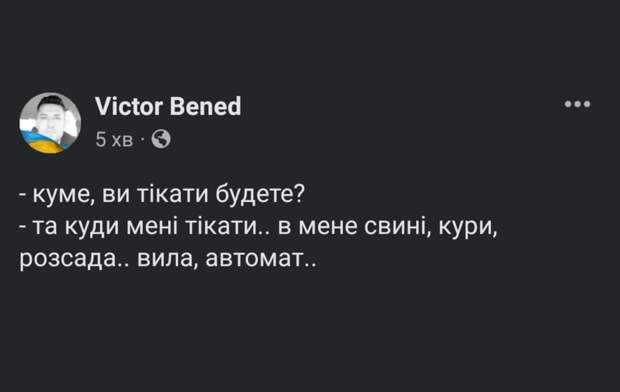620x392 pixels.
Task: Click the blue-yellow flag on the avatar
Action: (43, 142)
